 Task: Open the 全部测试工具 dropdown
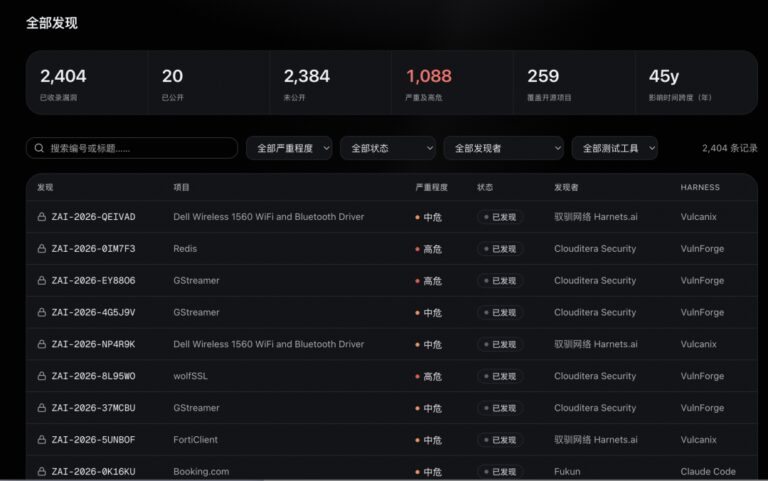click(x=615, y=148)
